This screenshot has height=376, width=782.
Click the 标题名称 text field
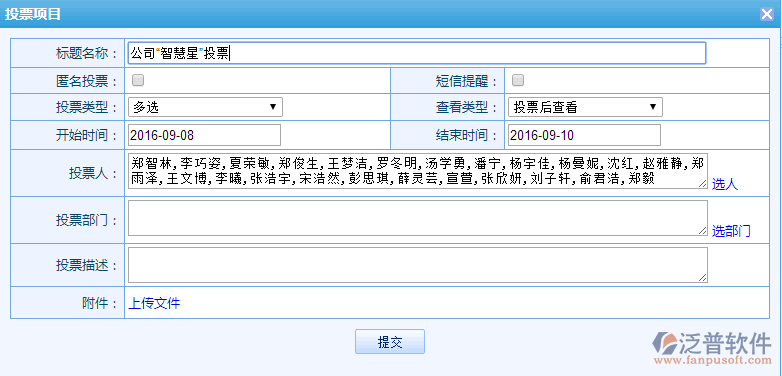point(416,53)
